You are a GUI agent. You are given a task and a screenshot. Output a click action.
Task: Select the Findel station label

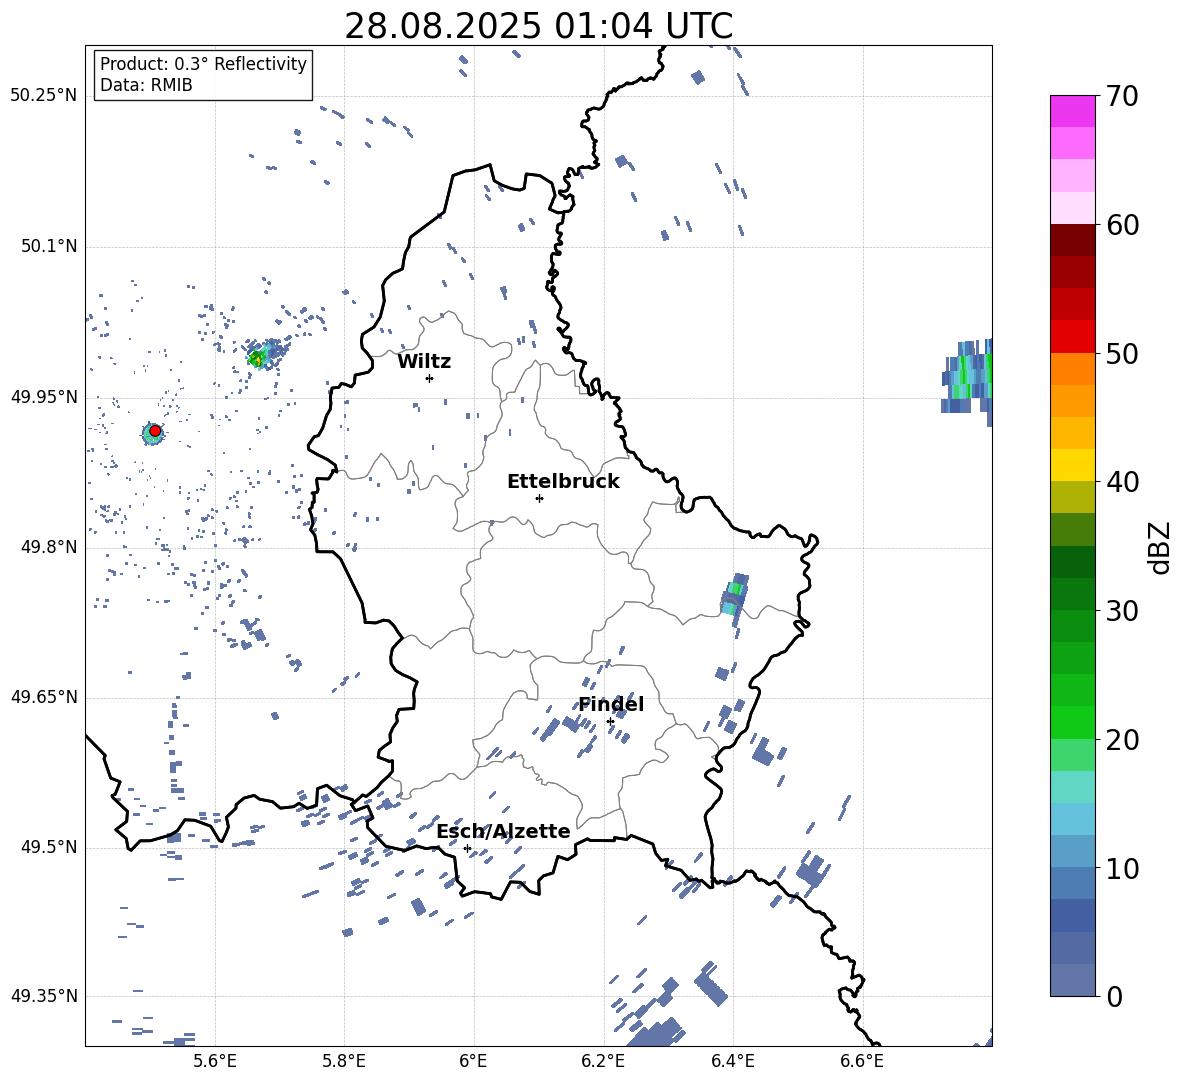click(611, 704)
